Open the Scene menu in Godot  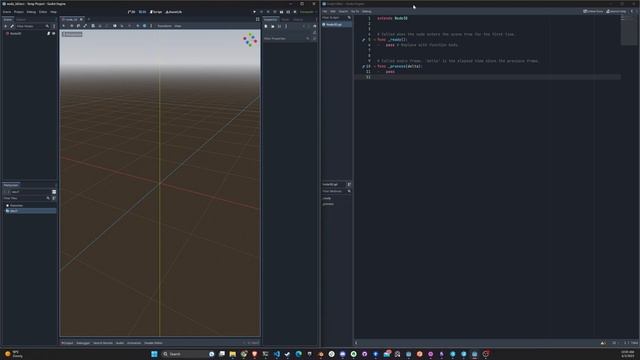pos(7,12)
